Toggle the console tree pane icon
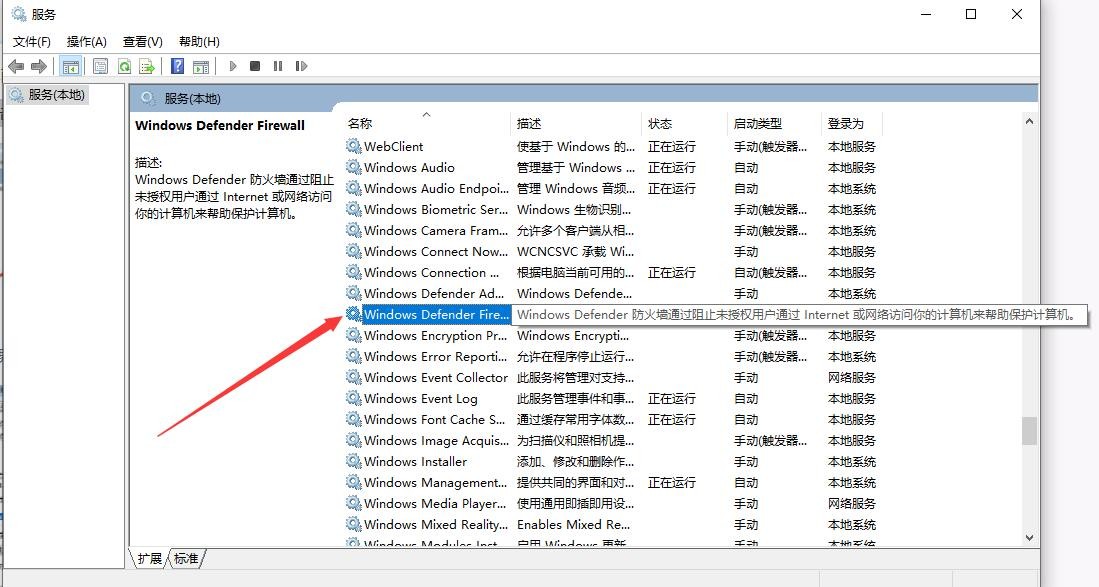 coord(70,67)
